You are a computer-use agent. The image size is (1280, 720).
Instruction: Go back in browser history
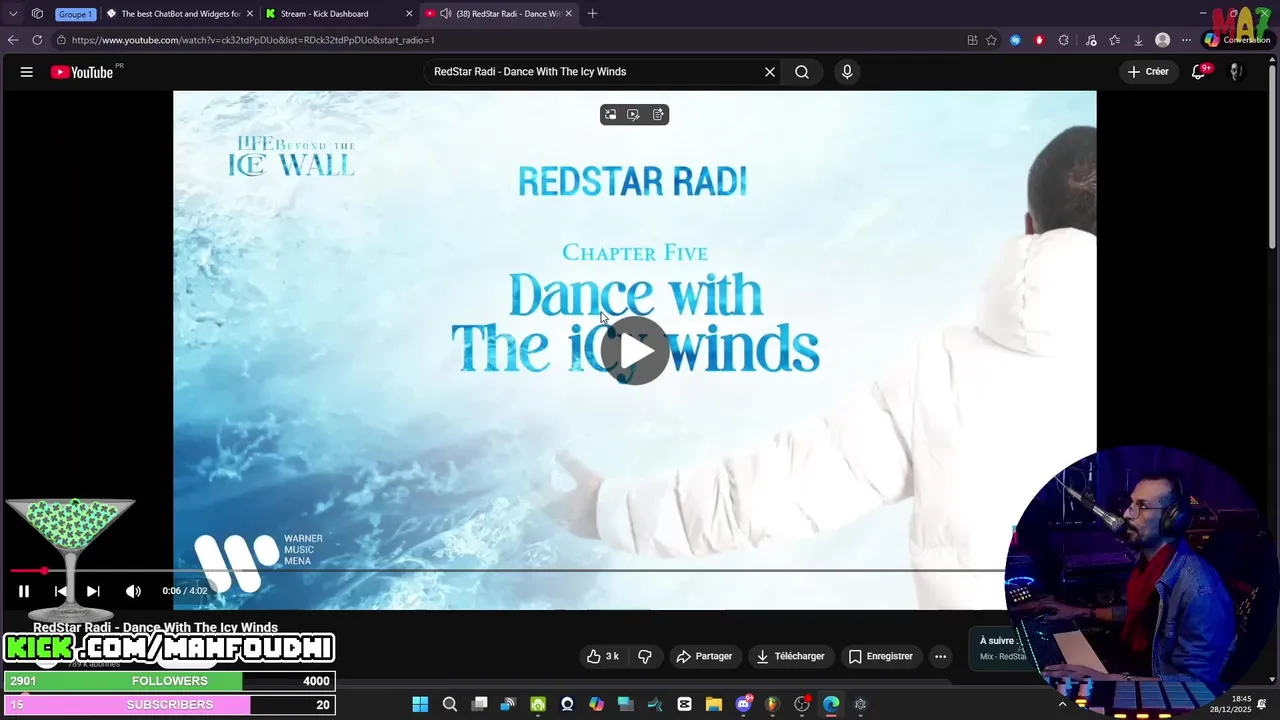13,40
